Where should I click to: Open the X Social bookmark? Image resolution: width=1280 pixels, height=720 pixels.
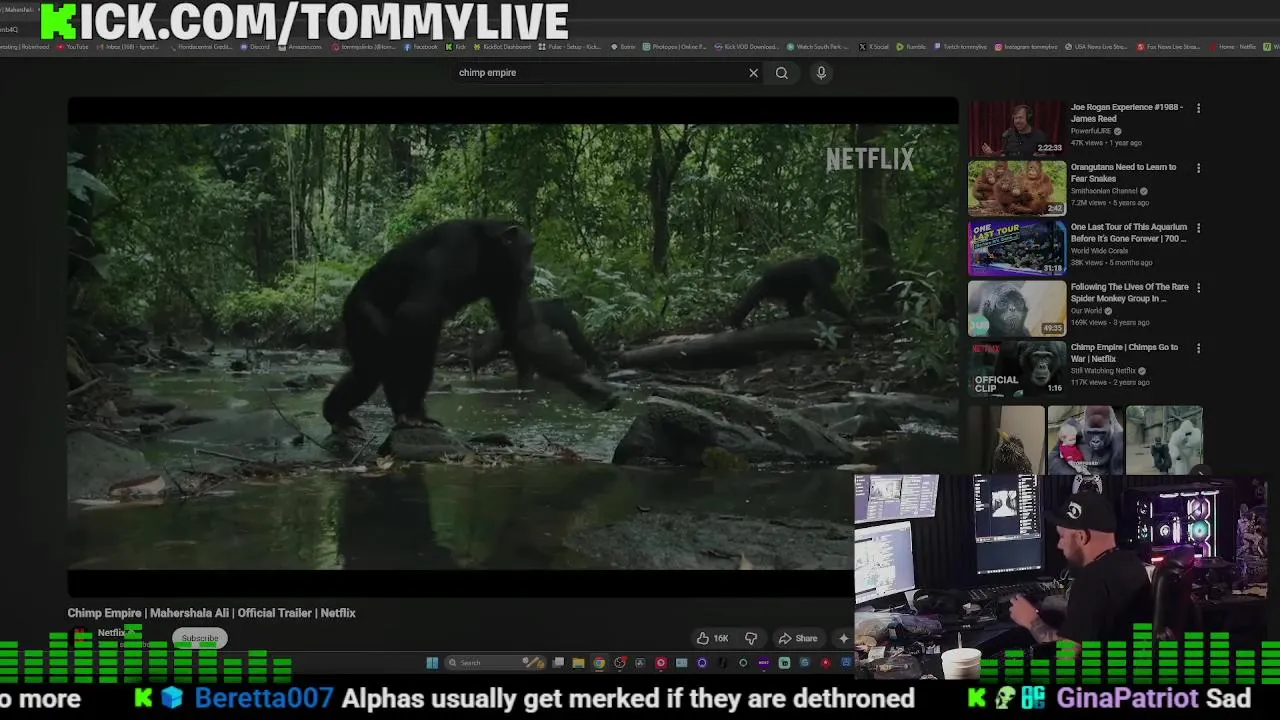pos(875,47)
